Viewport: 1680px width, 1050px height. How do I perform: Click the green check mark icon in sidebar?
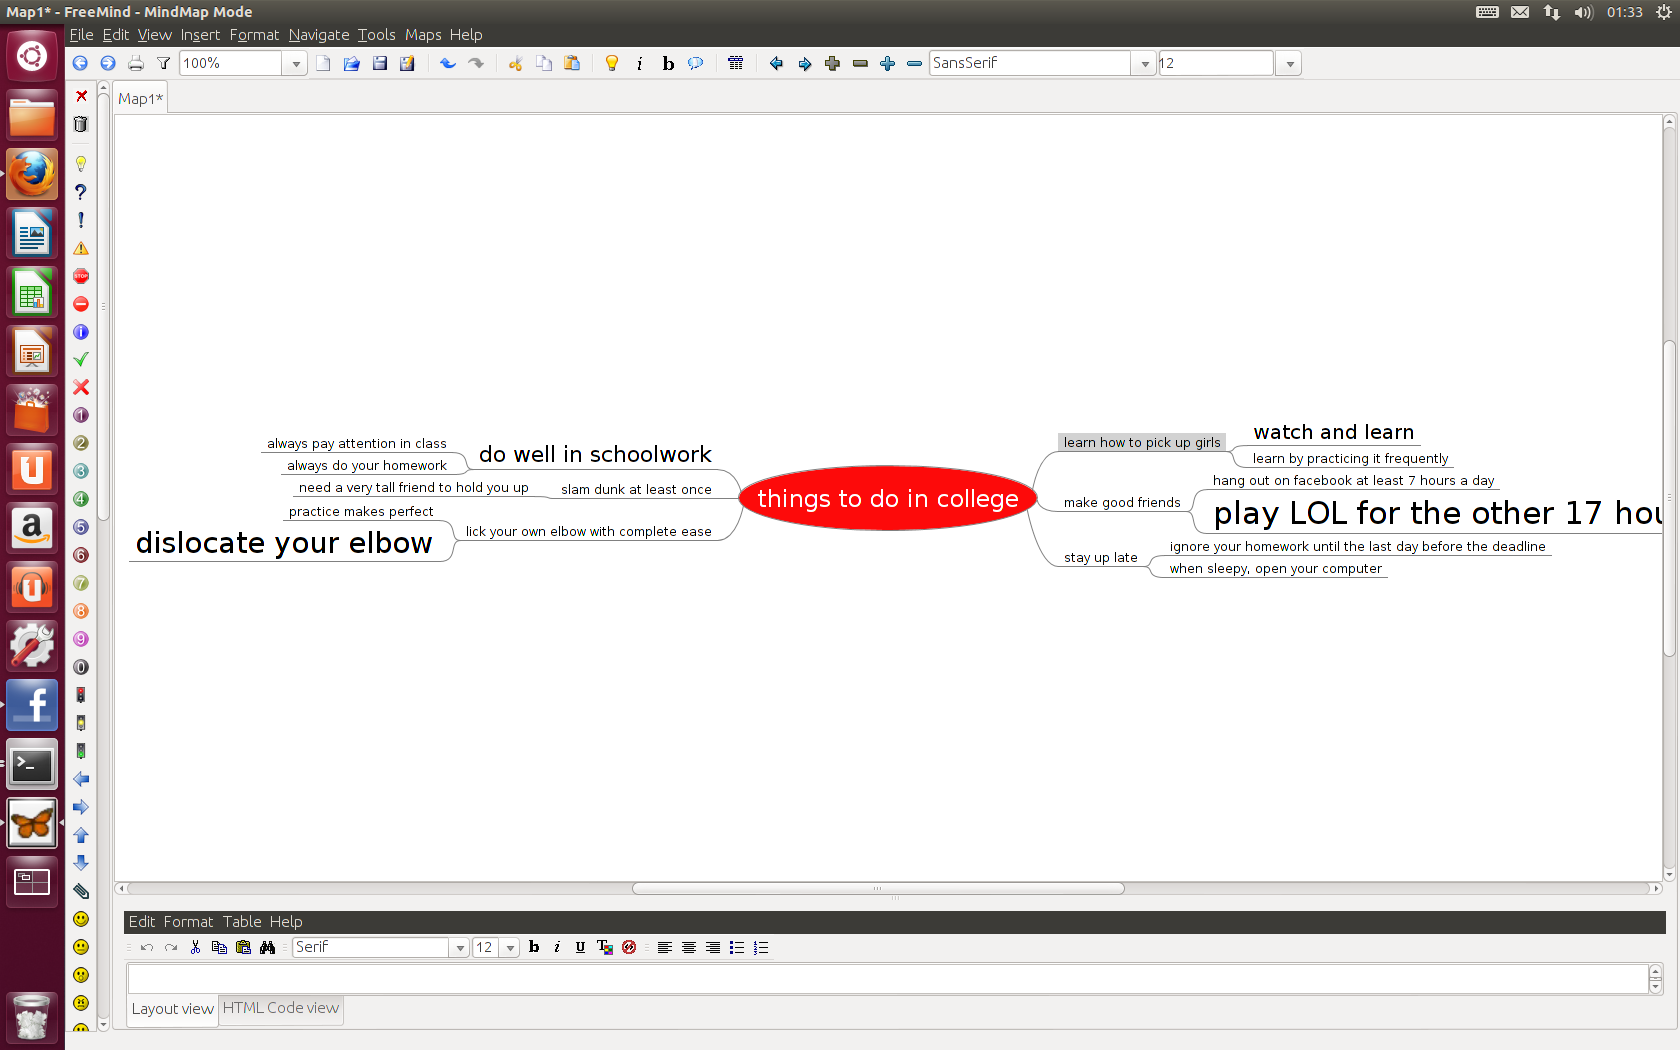click(x=81, y=359)
